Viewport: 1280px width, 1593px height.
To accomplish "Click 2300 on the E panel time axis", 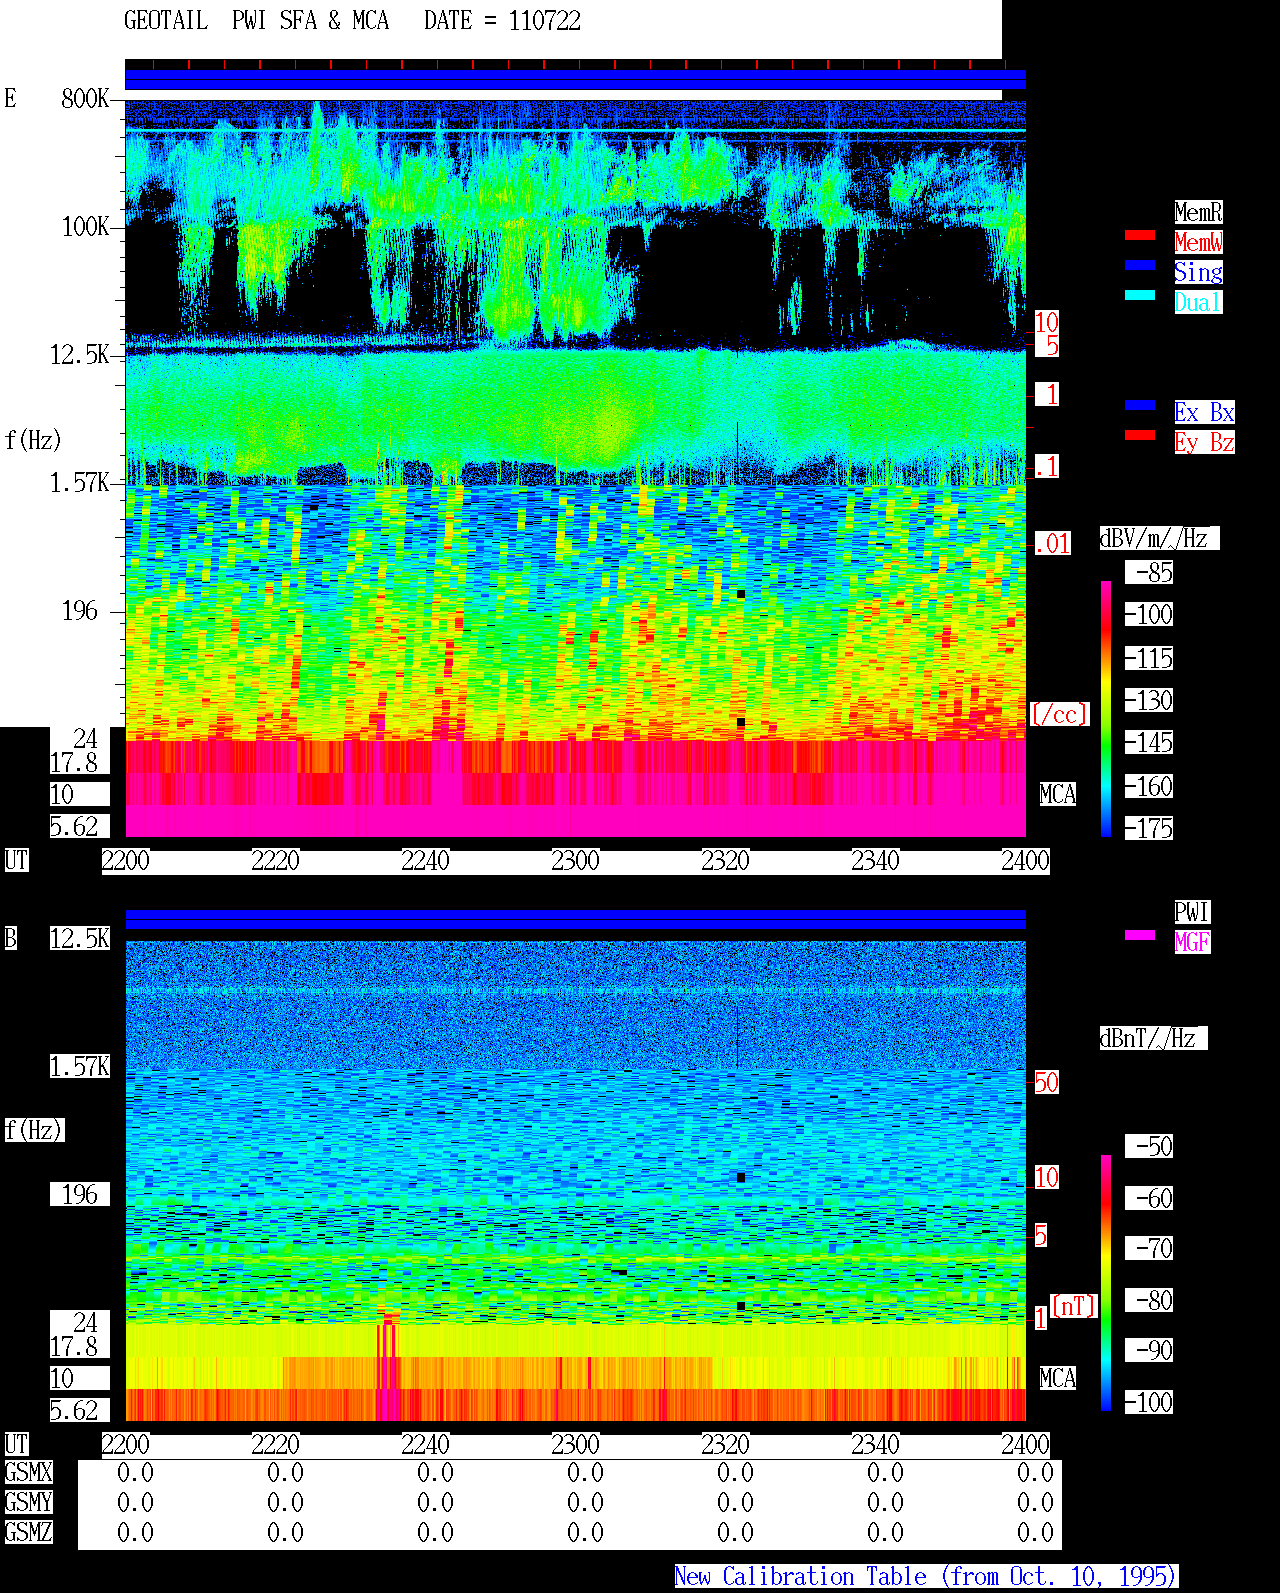I will point(576,860).
